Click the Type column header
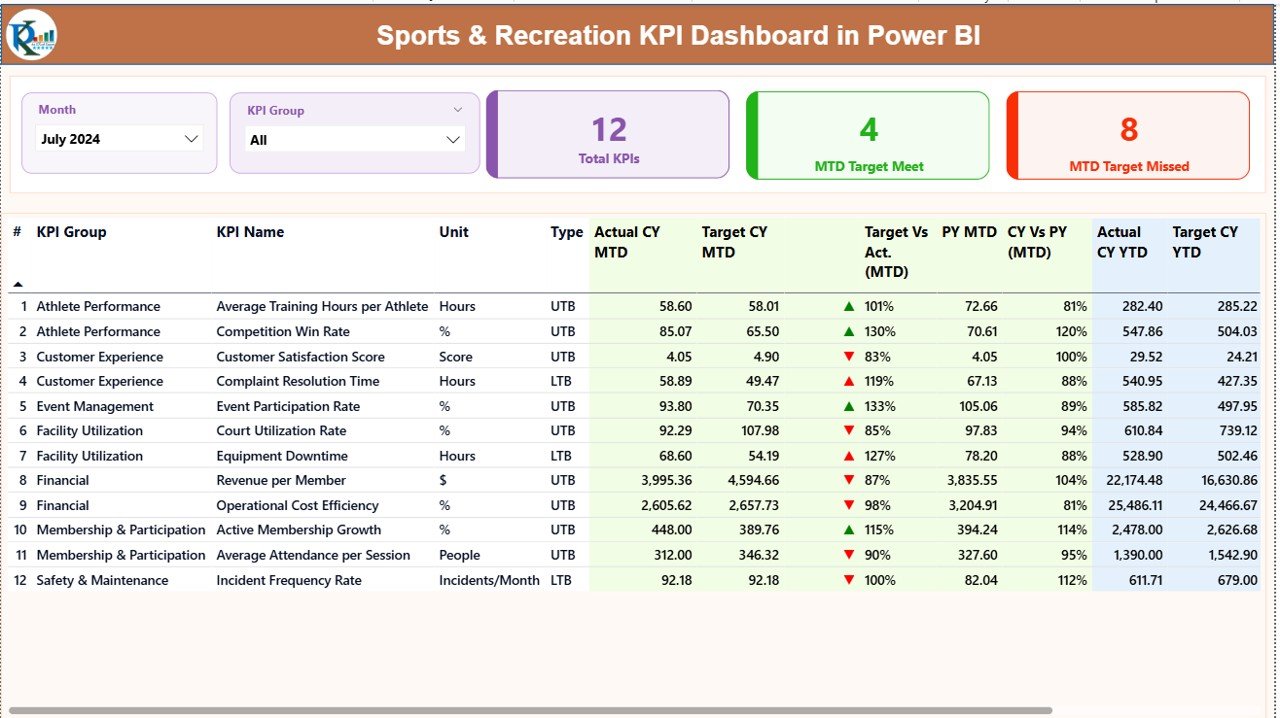The height and width of the screenshot is (718, 1280). [x=566, y=232]
